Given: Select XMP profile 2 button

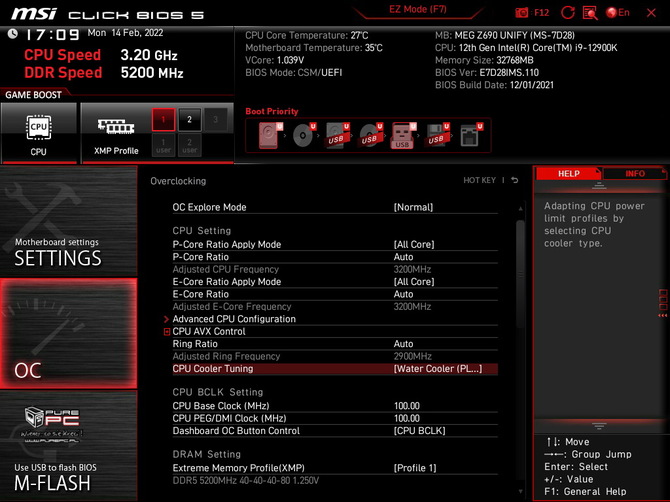Looking at the screenshot, I should tap(189, 120).
